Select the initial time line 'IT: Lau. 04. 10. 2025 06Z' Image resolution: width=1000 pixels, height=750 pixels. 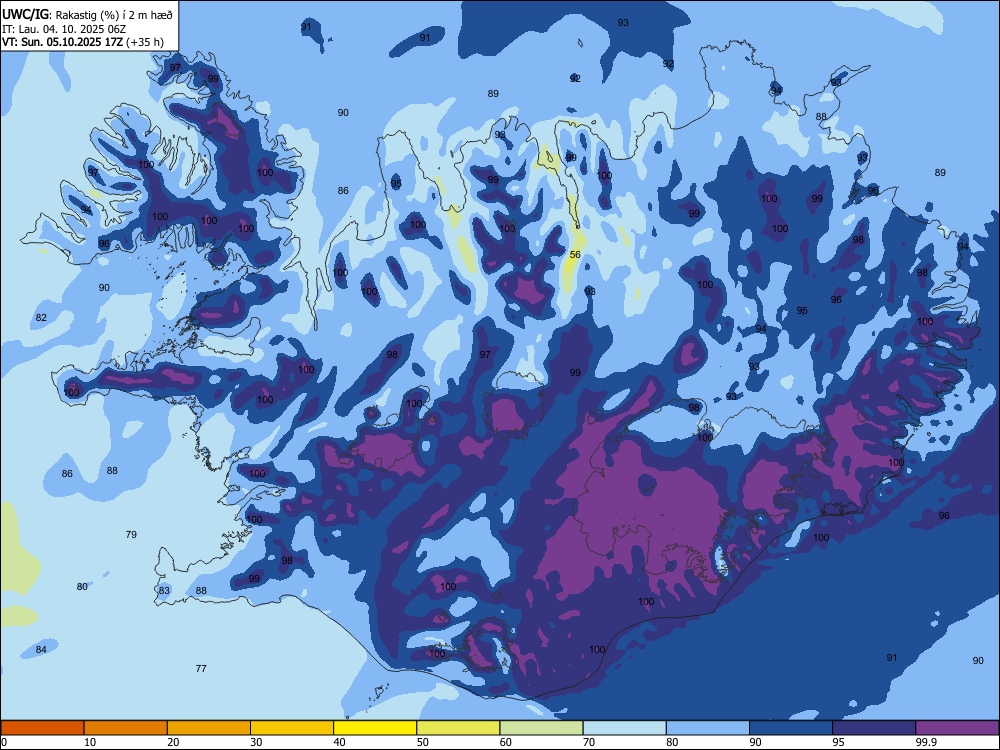[65, 29]
